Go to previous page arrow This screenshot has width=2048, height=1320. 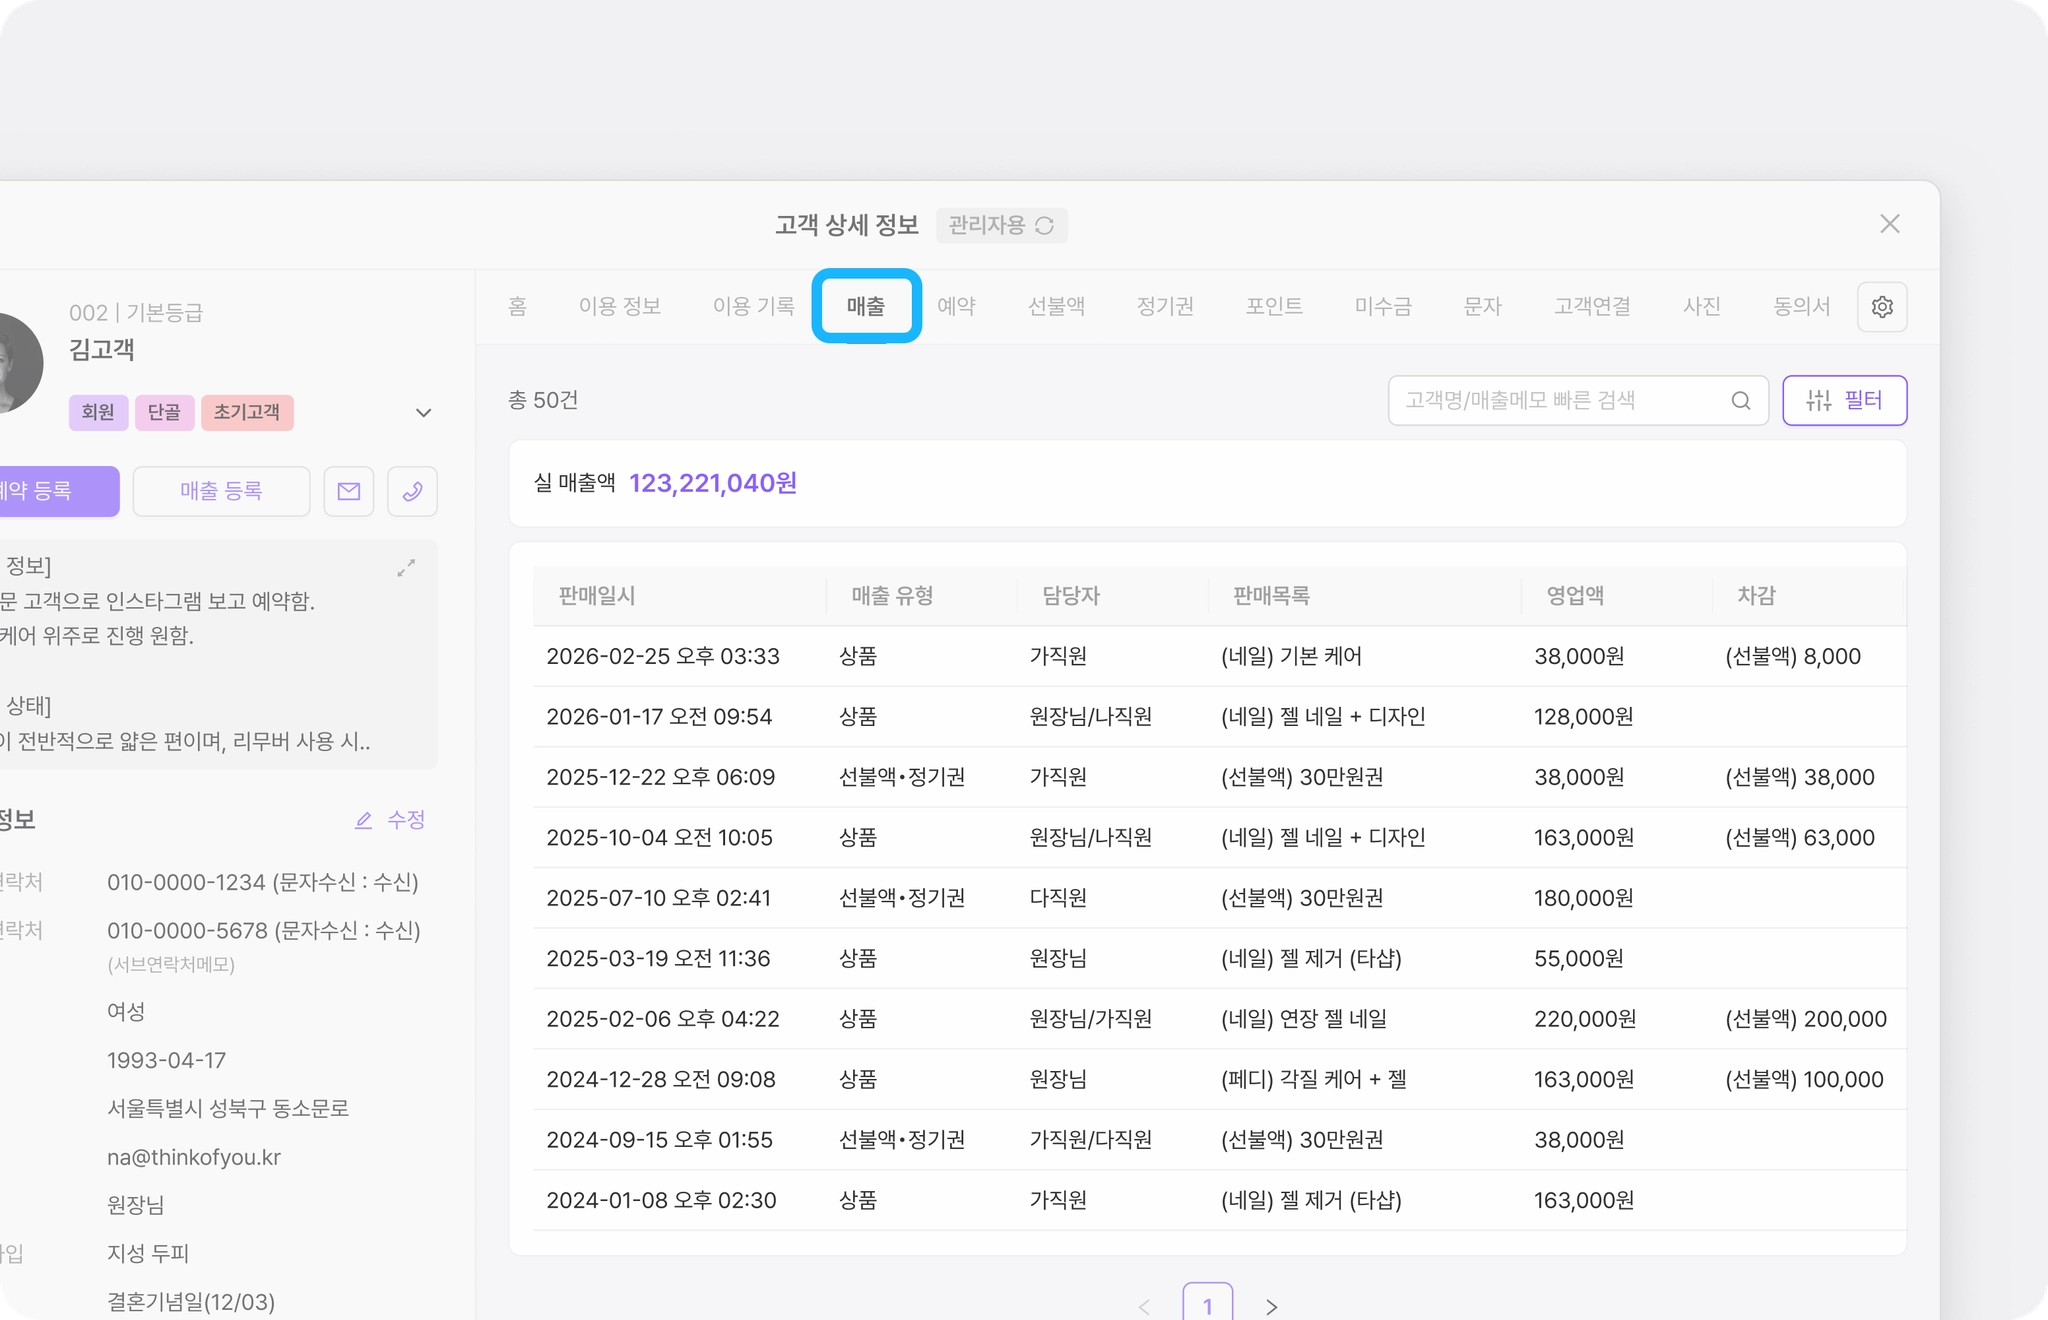click(1144, 1306)
